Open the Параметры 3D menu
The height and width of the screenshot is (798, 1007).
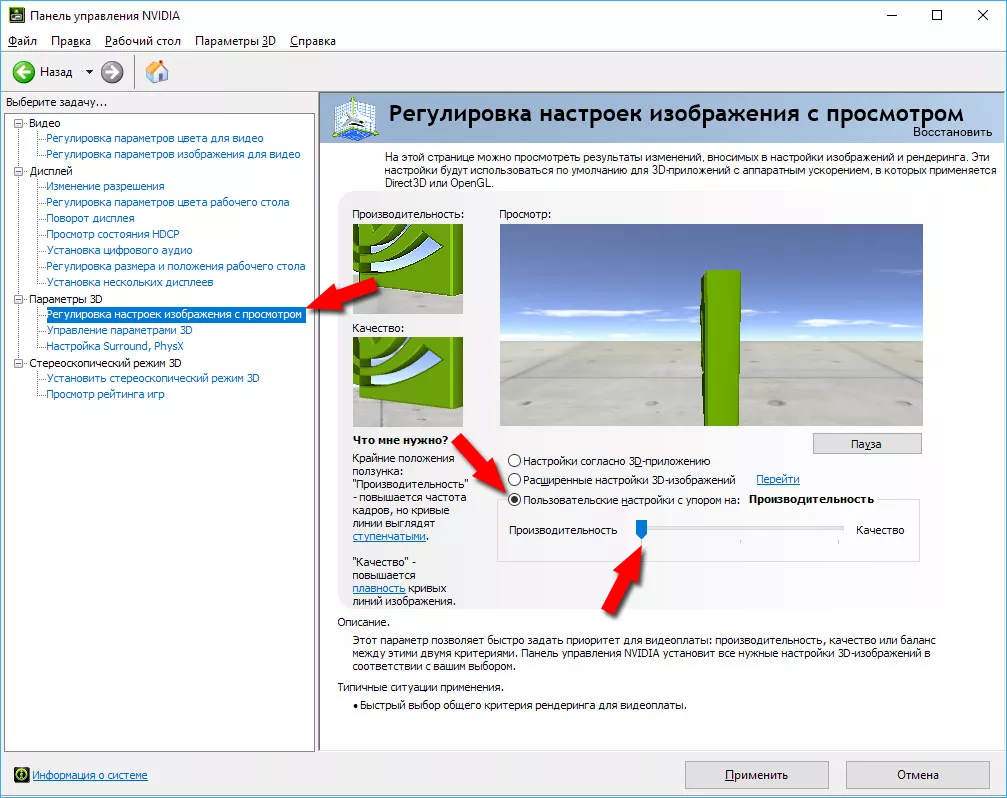point(235,41)
